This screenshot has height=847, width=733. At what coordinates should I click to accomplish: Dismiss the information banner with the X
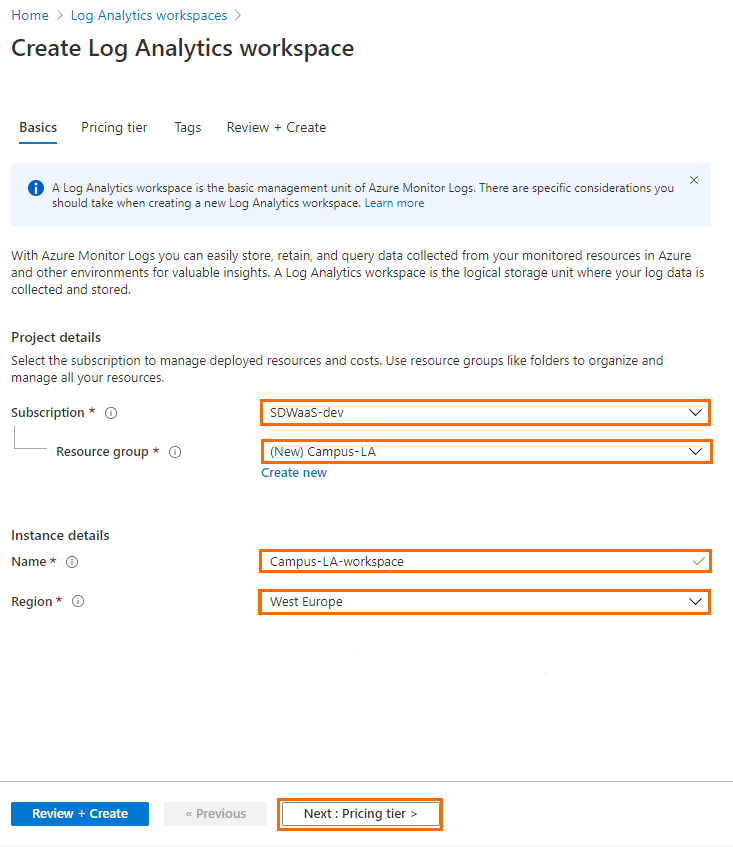pyautogui.click(x=694, y=180)
